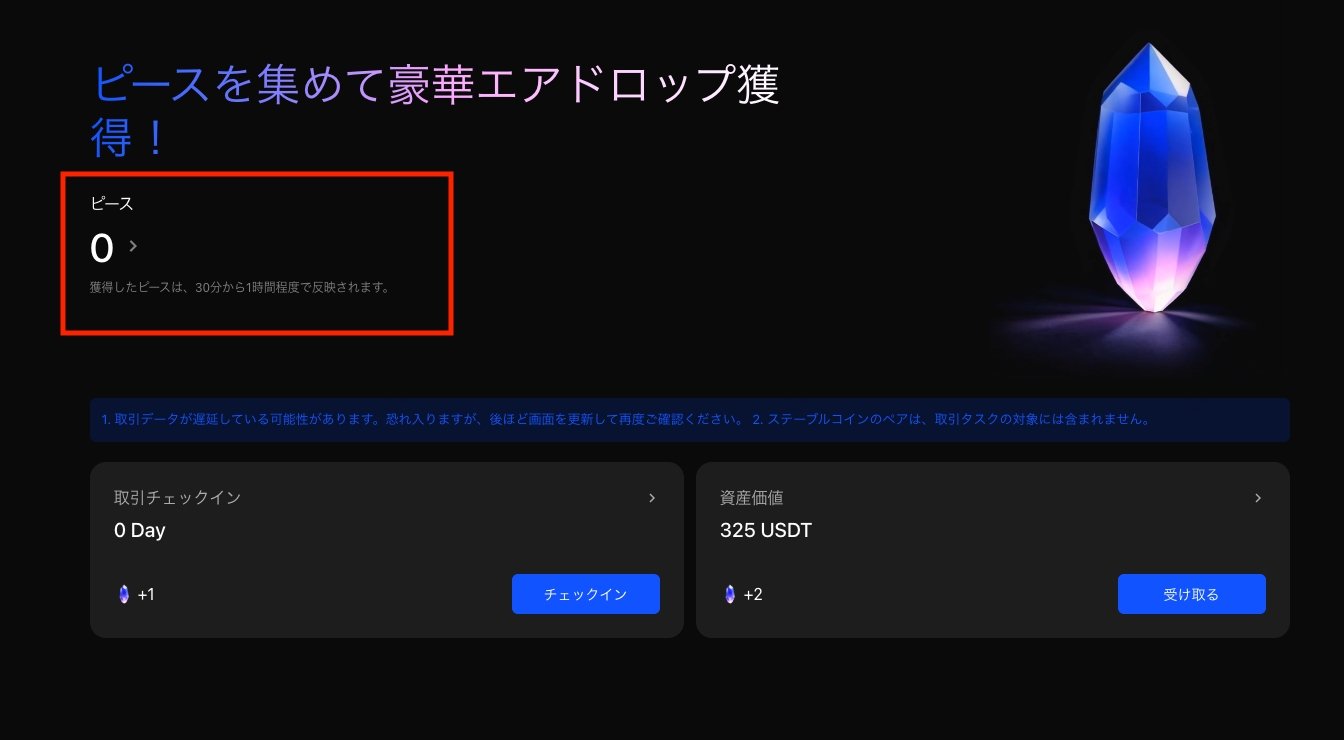Open 取引チェックイン details with its chevron arrow
This screenshot has width=1344, height=740.
[x=652, y=498]
